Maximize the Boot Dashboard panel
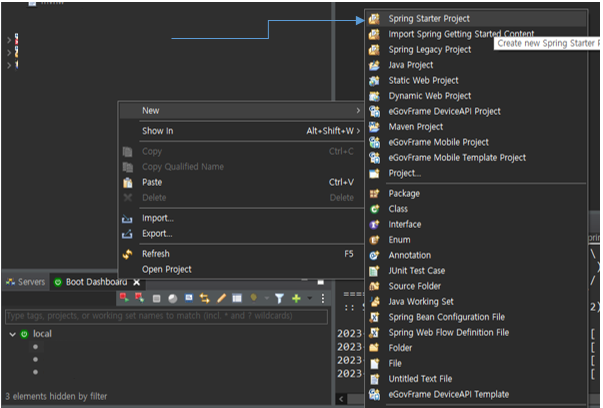Screen dimensions: 603x408 pyautogui.click(x=320, y=283)
